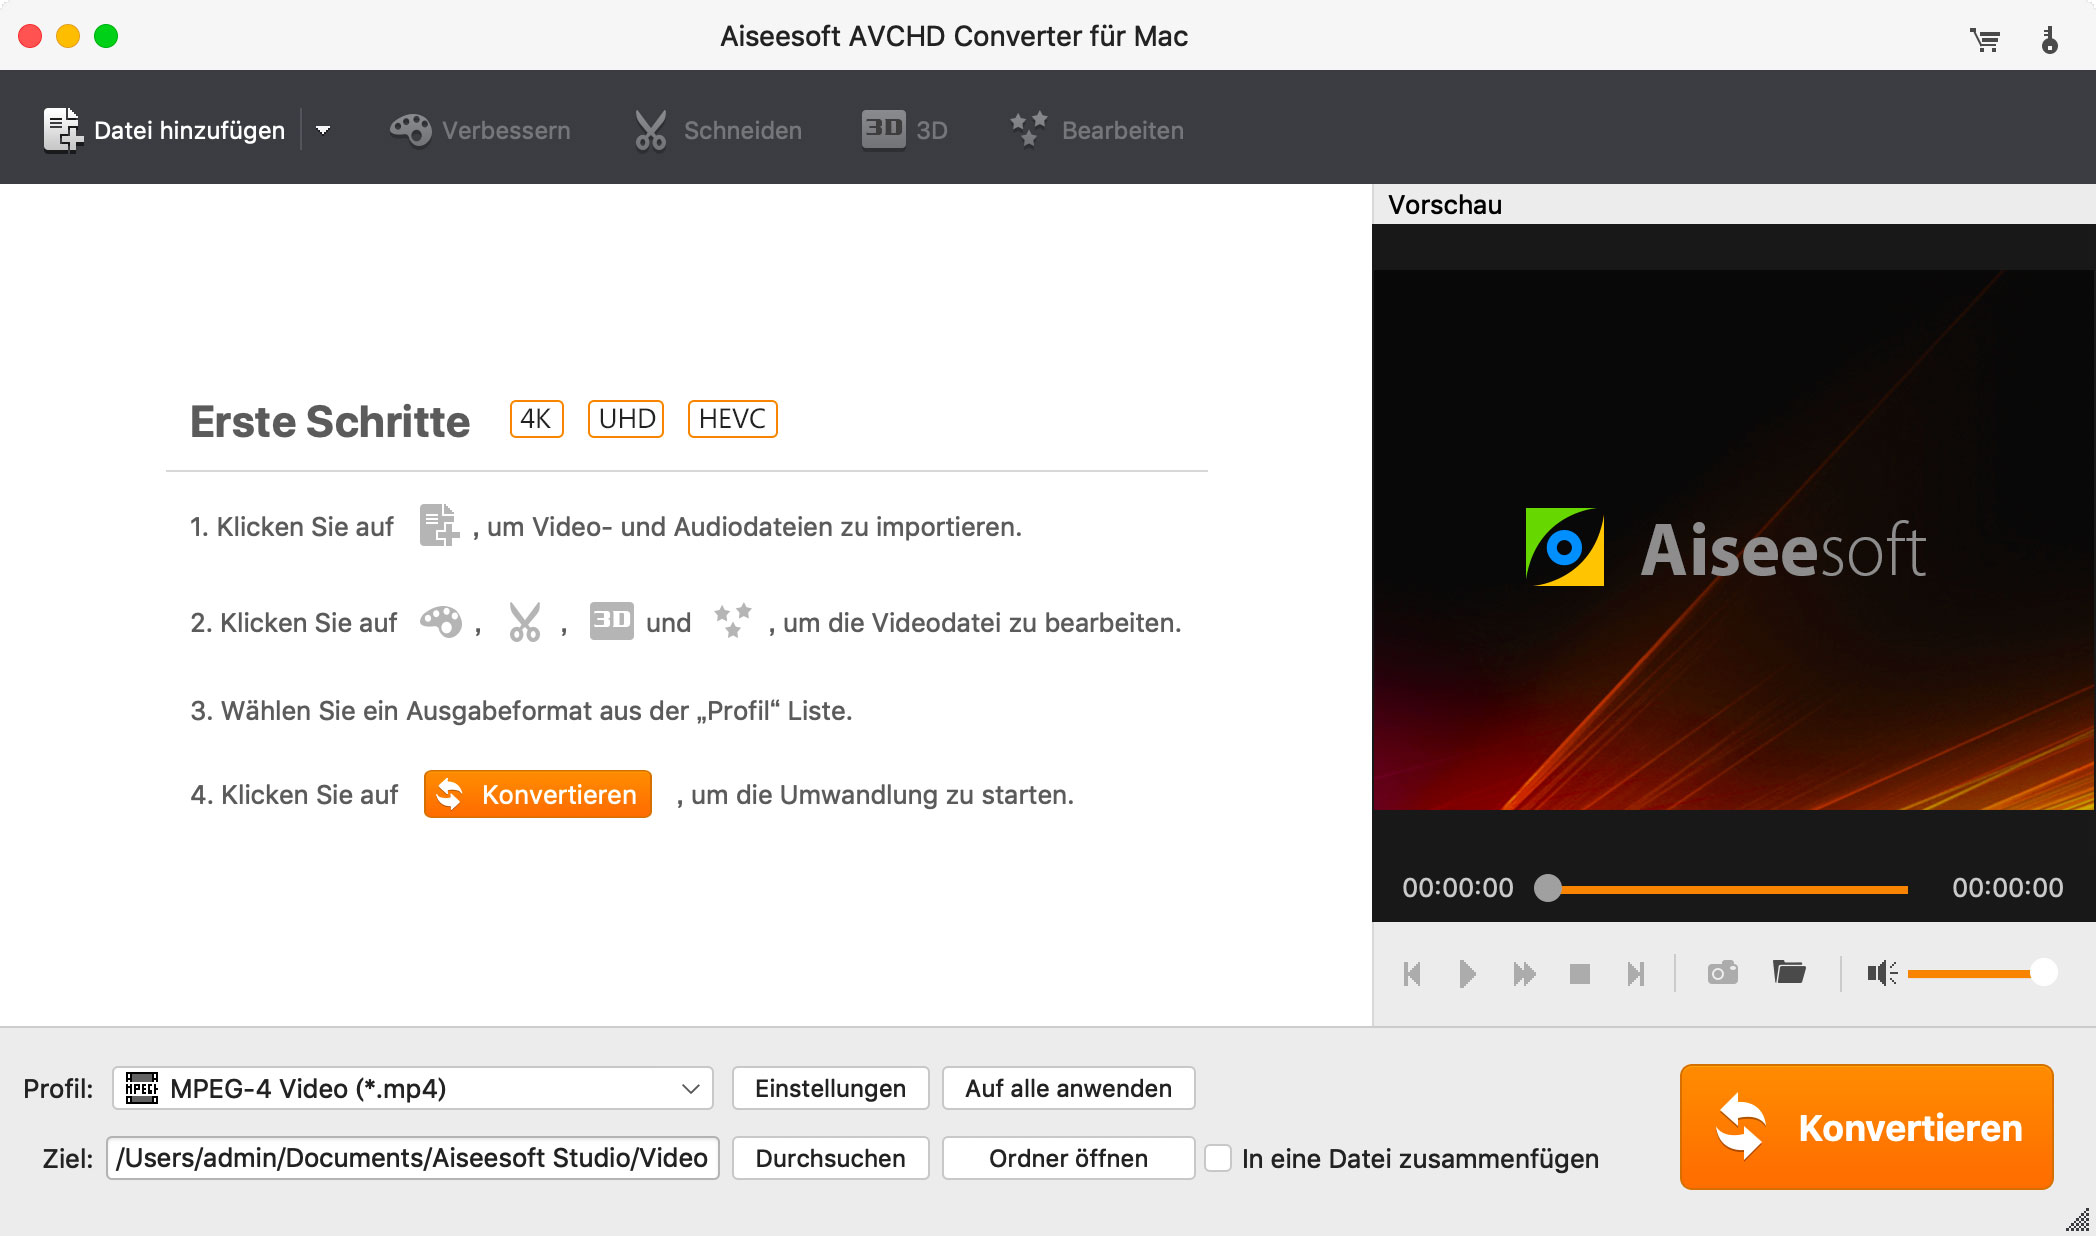Click the Erste Schritte heading
Image resolution: width=2096 pixels, height=1236 pixels.
(x=330, y=421)
